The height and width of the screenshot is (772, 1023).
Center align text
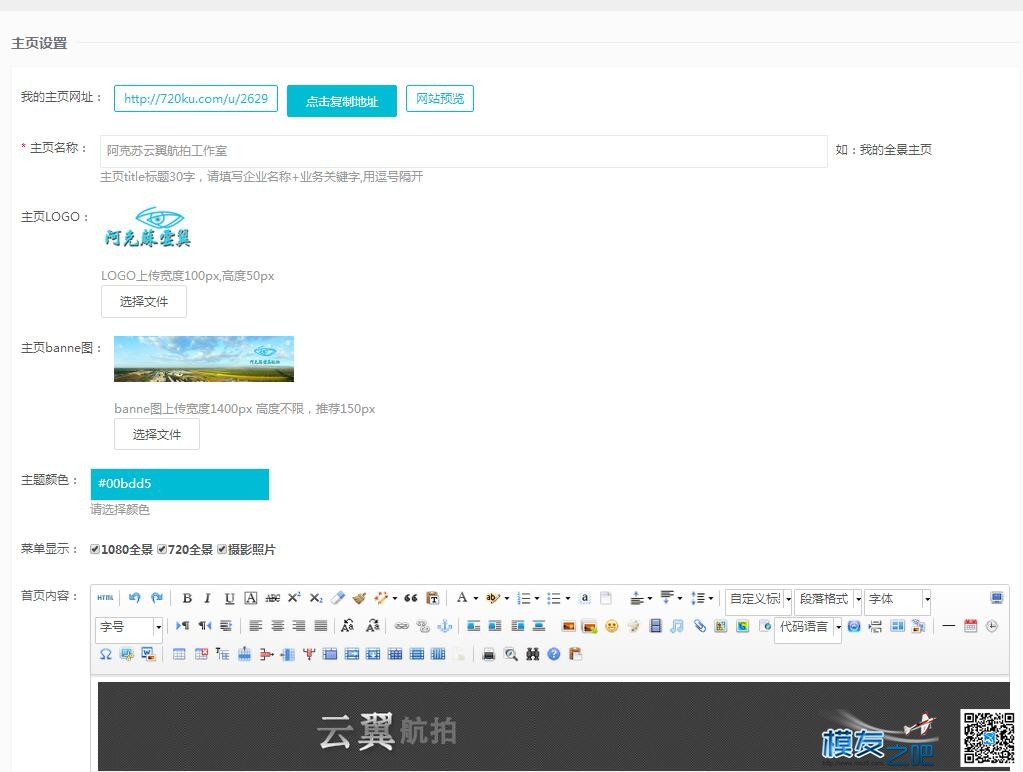point(277,626)
